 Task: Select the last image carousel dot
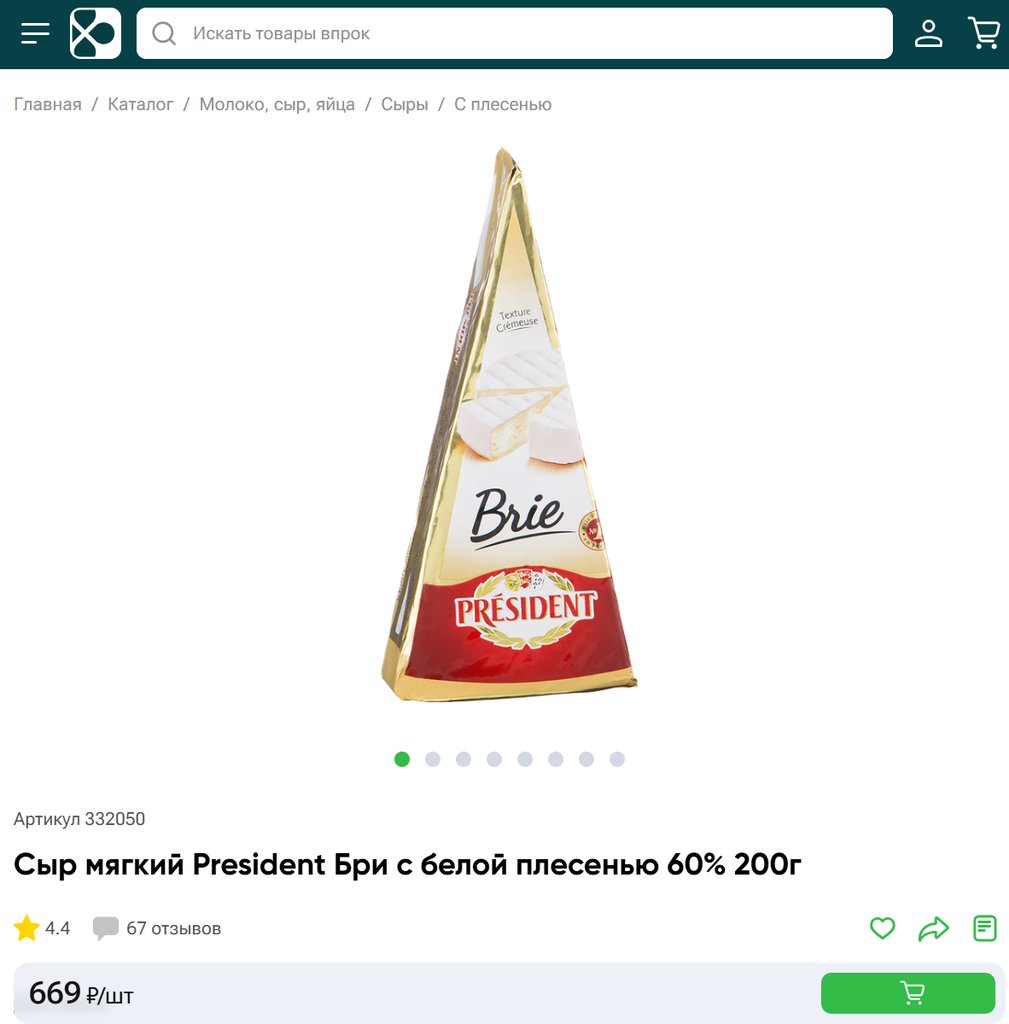coord(617,759)
